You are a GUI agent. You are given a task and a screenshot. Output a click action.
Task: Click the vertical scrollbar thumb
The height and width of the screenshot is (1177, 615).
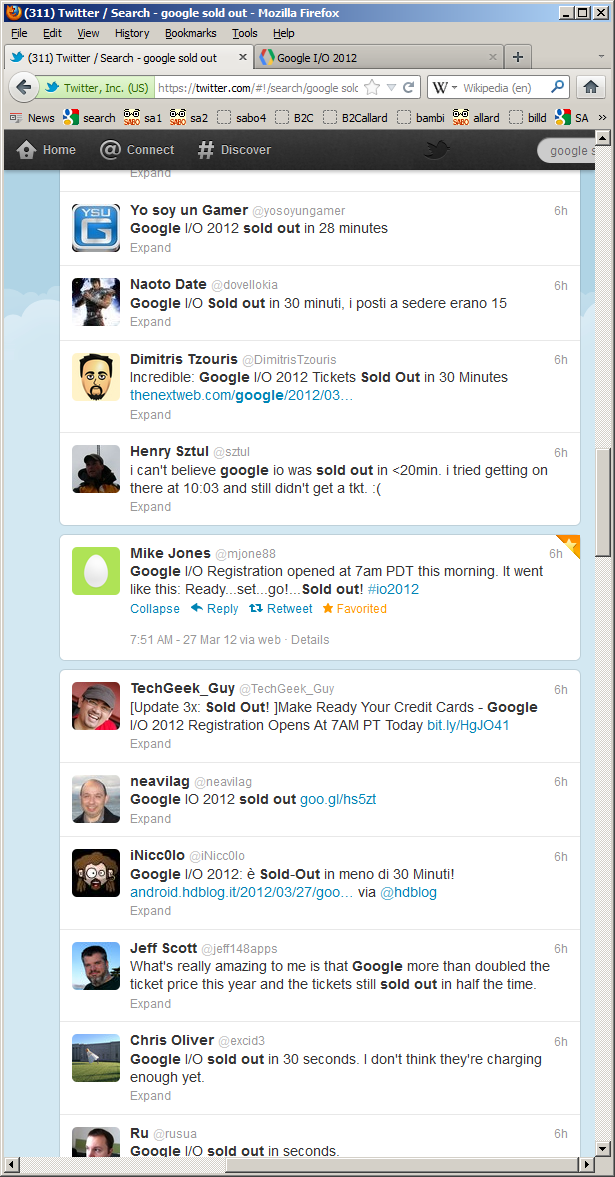603,503
